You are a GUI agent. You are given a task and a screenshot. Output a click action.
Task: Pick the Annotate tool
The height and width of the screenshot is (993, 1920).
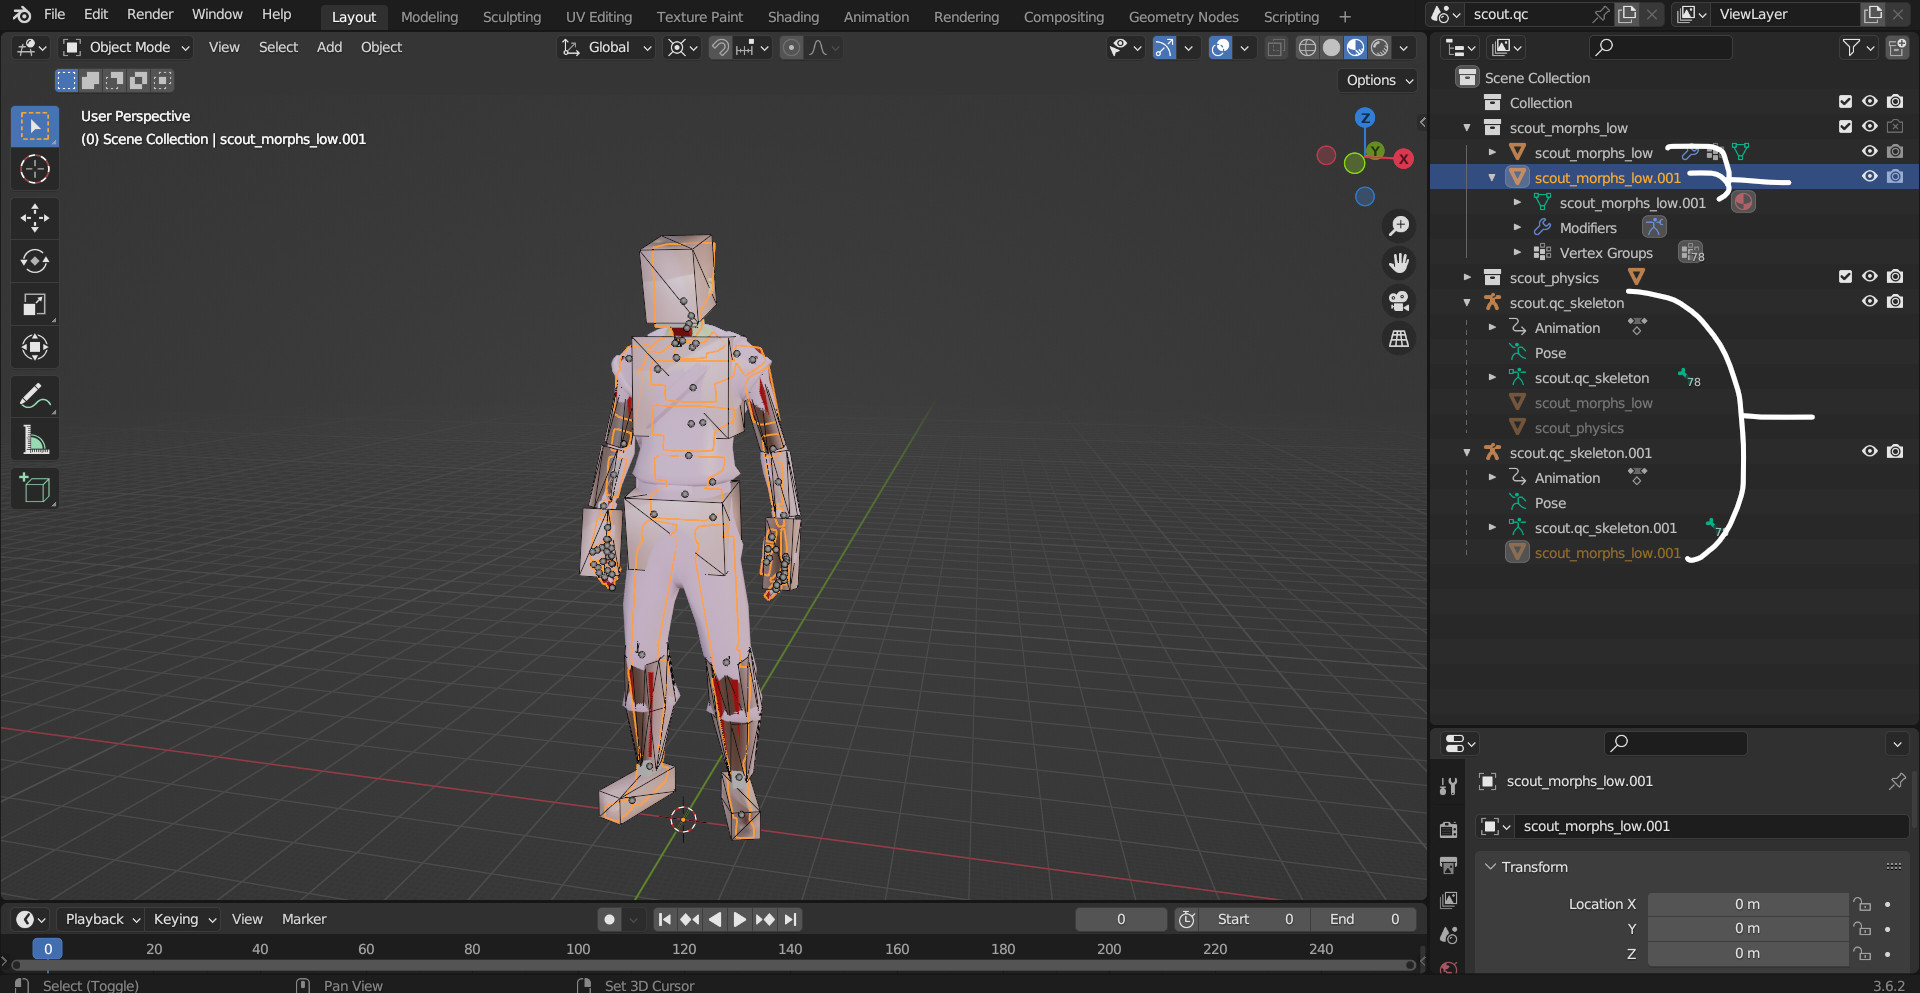coord(35,396)
